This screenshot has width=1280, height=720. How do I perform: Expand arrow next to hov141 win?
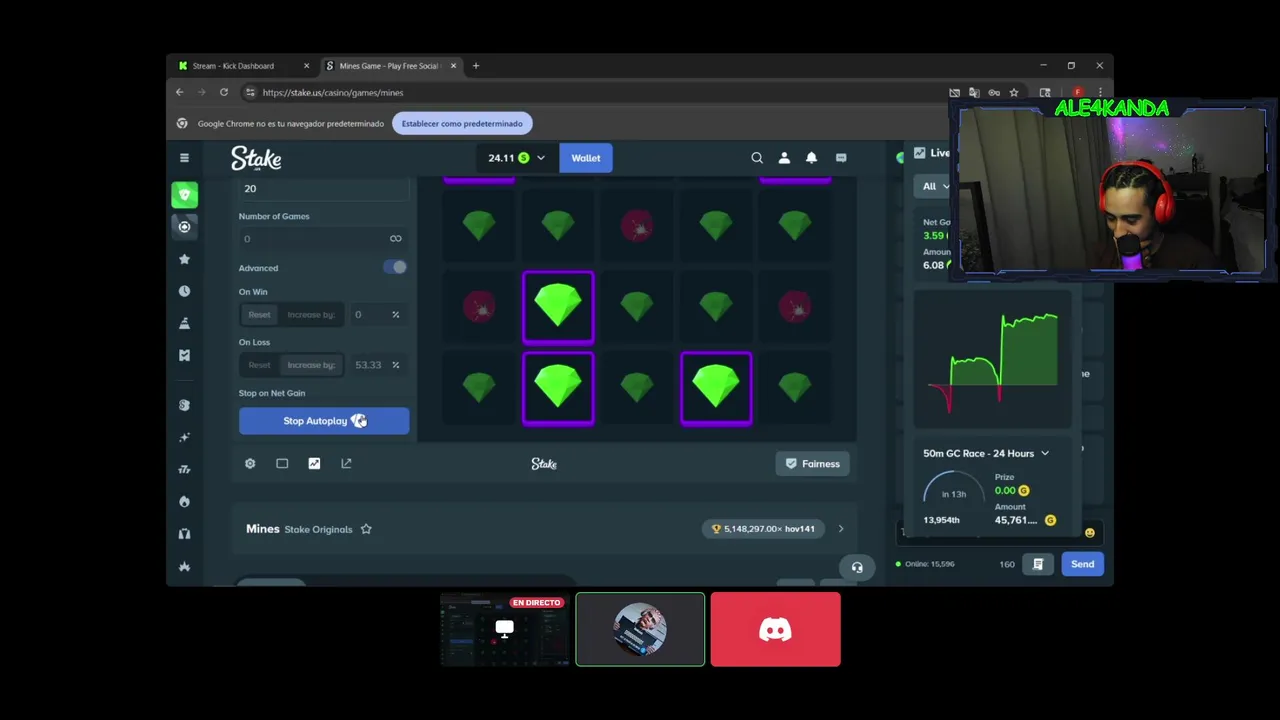click(840, 529)
